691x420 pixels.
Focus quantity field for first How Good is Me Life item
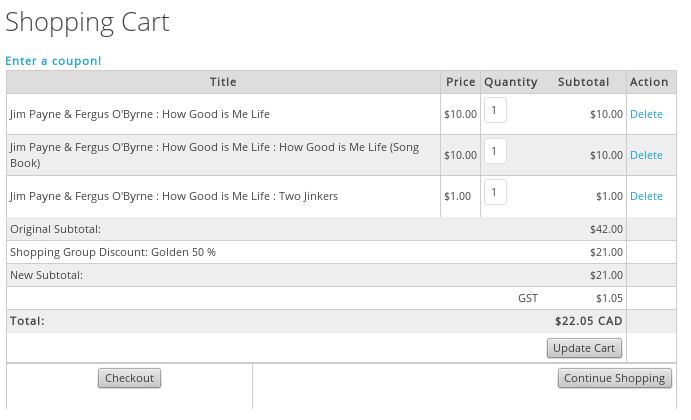(495, 110)
